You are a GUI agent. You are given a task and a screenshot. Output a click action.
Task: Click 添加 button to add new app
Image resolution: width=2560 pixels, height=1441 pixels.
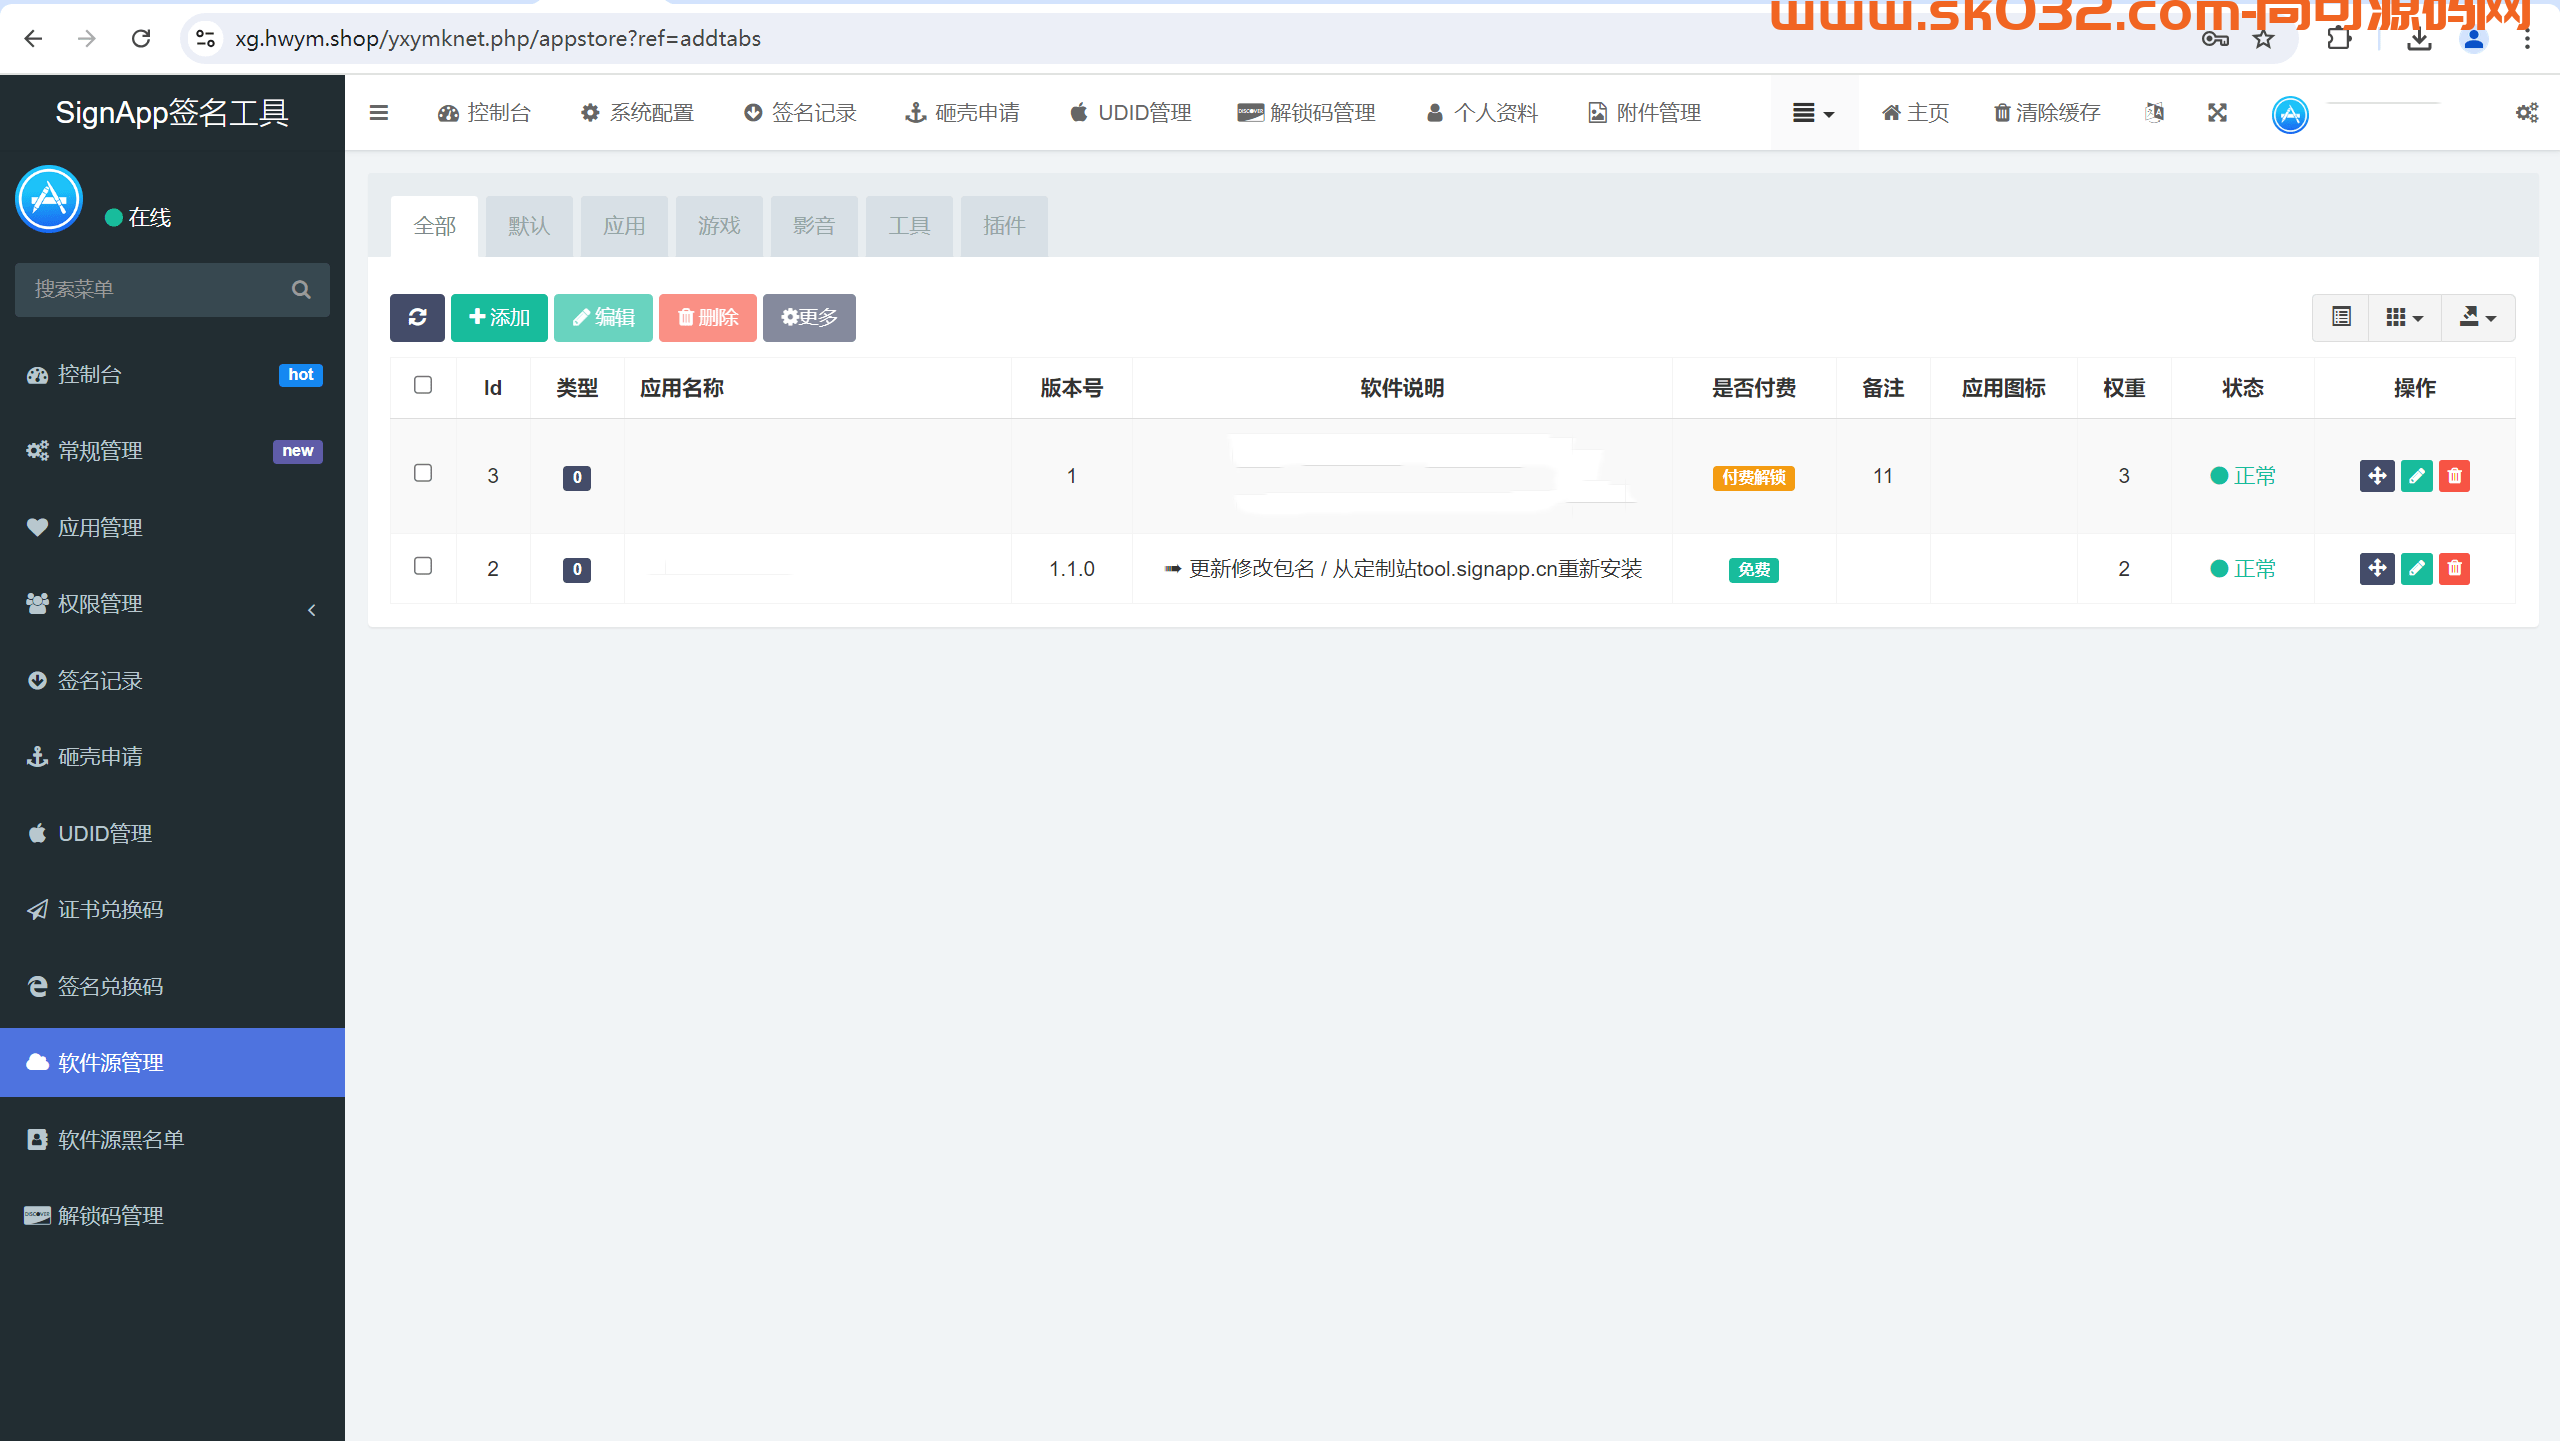click(x=501, y=316)
